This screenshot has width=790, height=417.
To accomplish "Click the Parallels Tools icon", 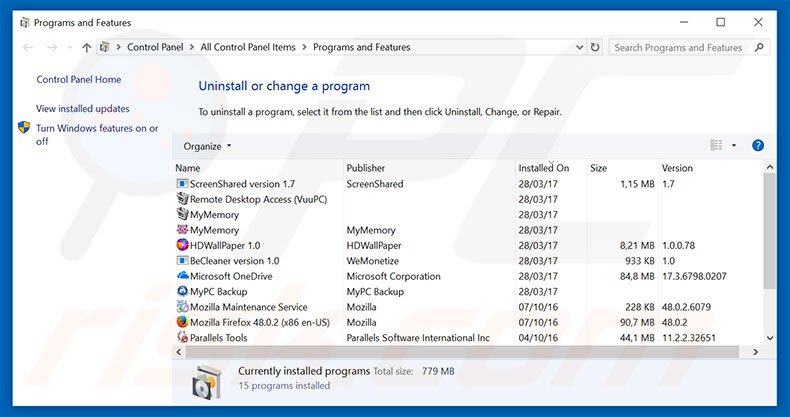I will pyautogui.click(x=182, y=337).
